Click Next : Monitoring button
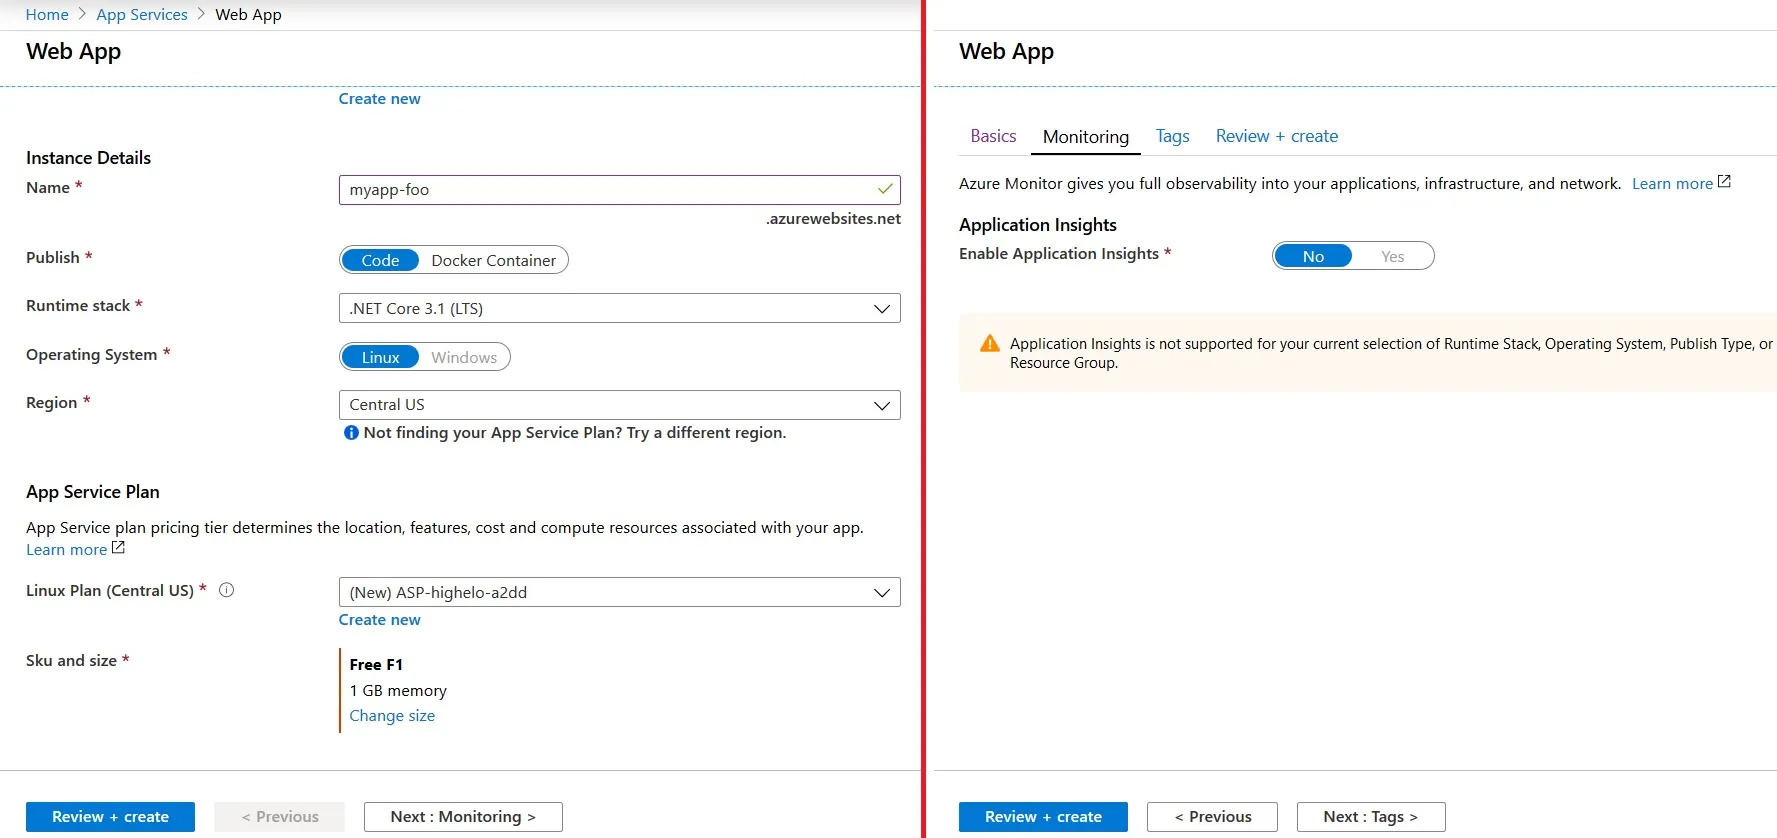 pos(463,817)
